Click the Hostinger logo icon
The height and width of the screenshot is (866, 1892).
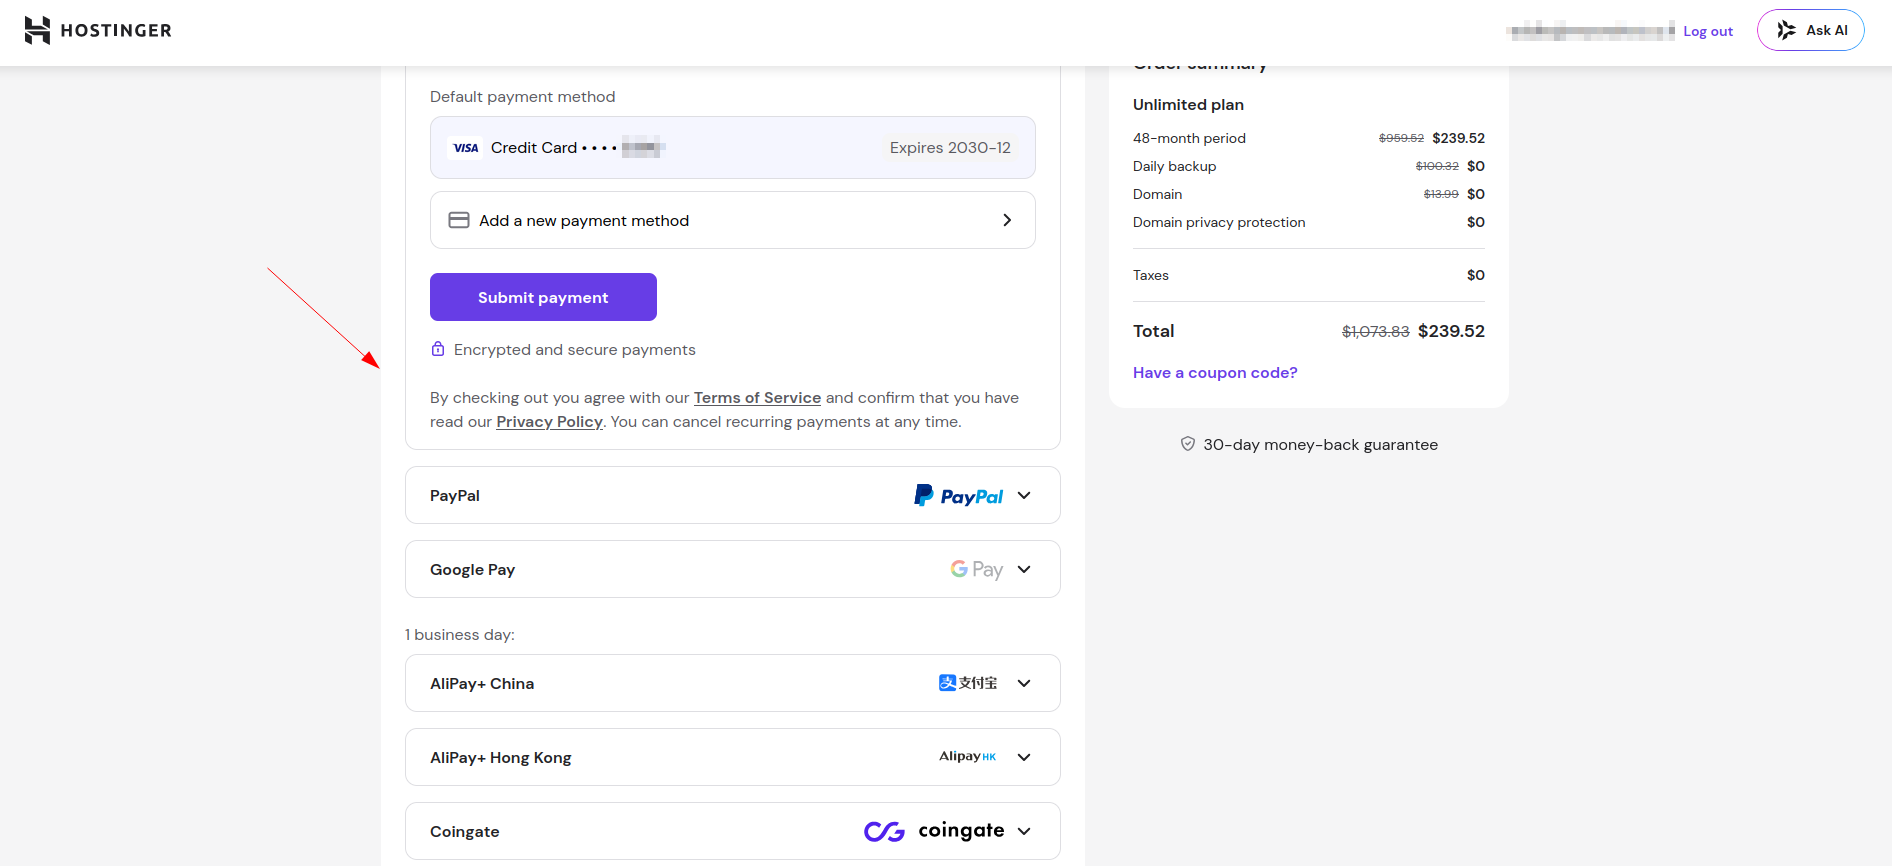click(x=37, y=30)
